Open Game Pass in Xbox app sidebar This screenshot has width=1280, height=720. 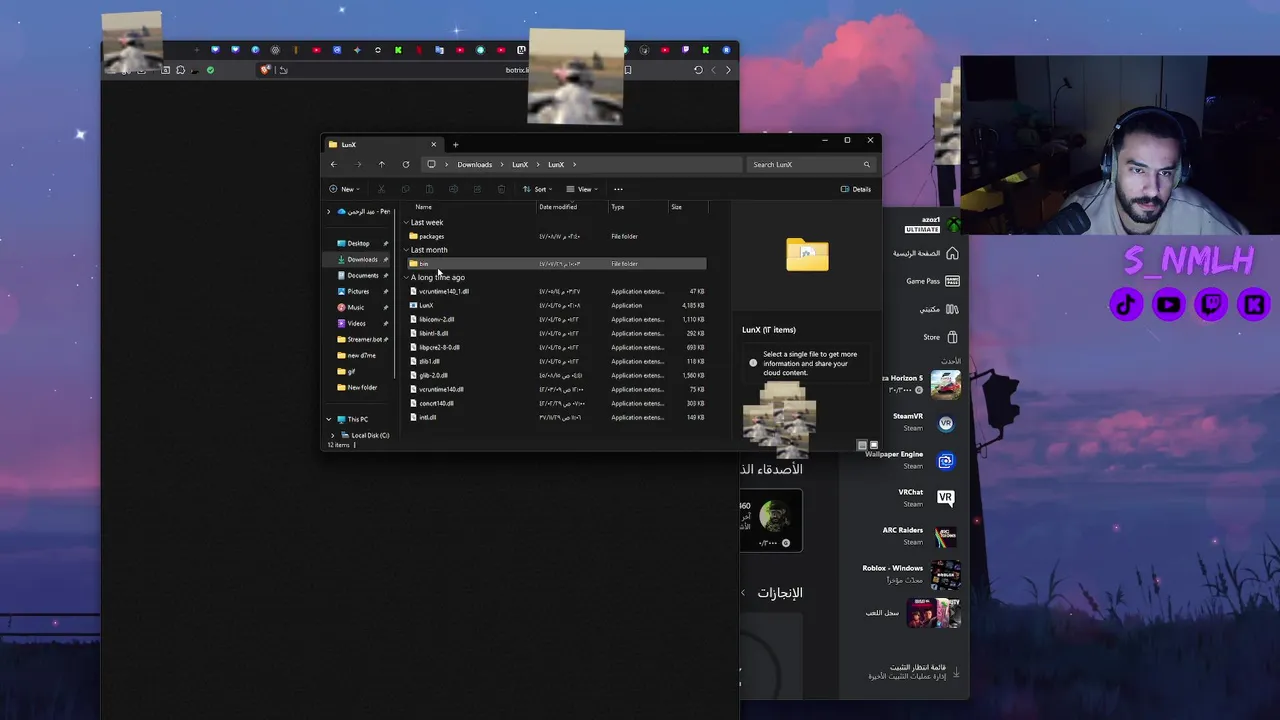click(x=932, y=281)
